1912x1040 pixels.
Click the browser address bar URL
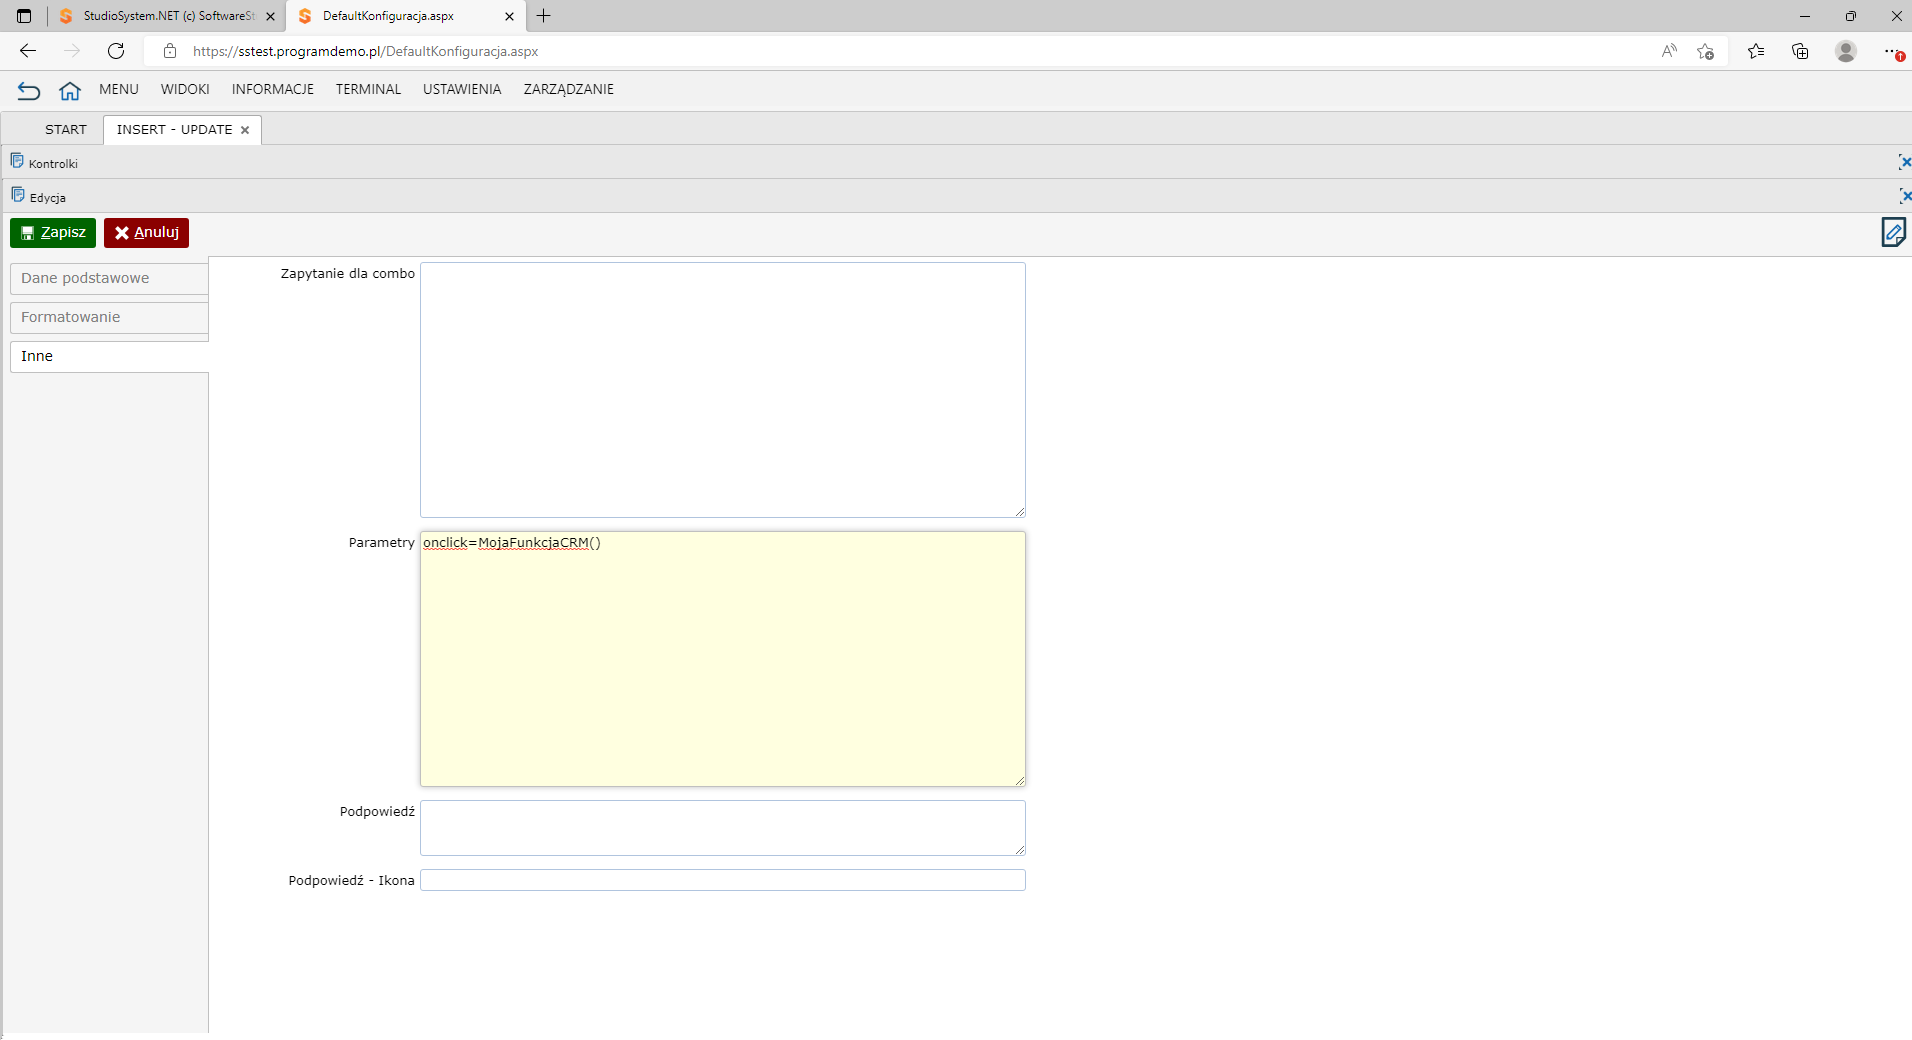click(365, 51)
